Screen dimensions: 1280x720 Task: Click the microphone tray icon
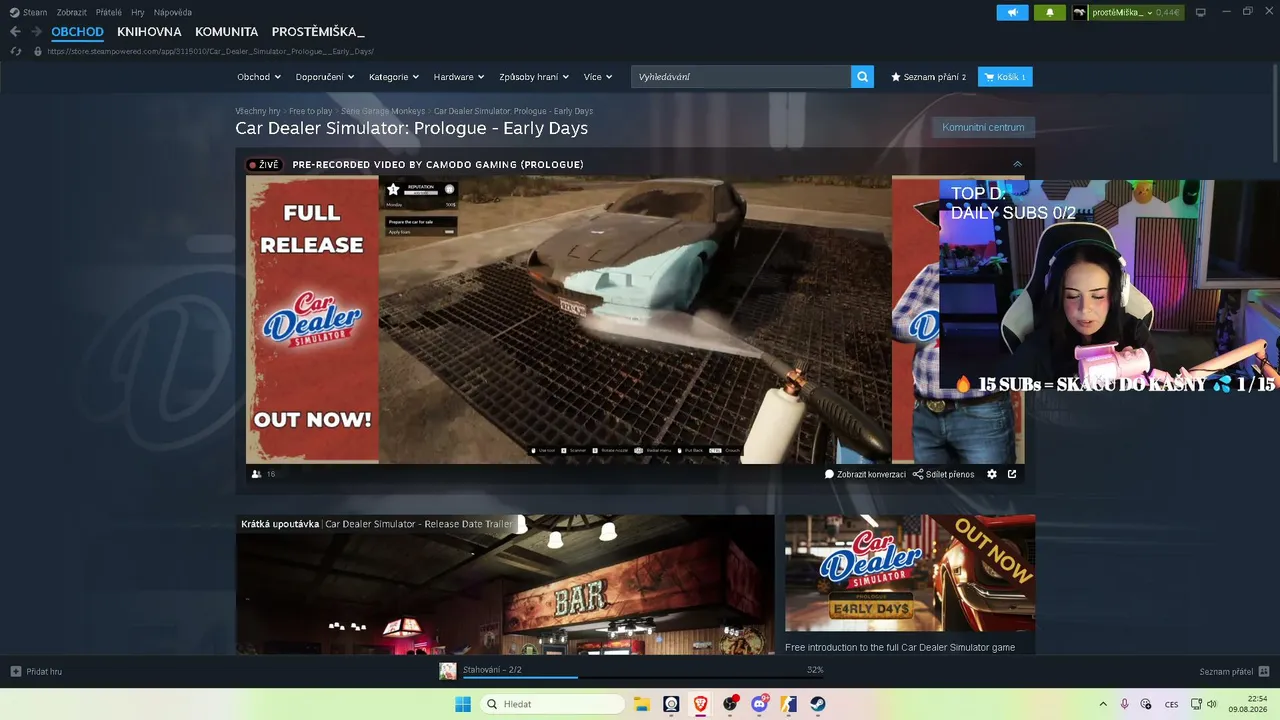coord(1125,704)
